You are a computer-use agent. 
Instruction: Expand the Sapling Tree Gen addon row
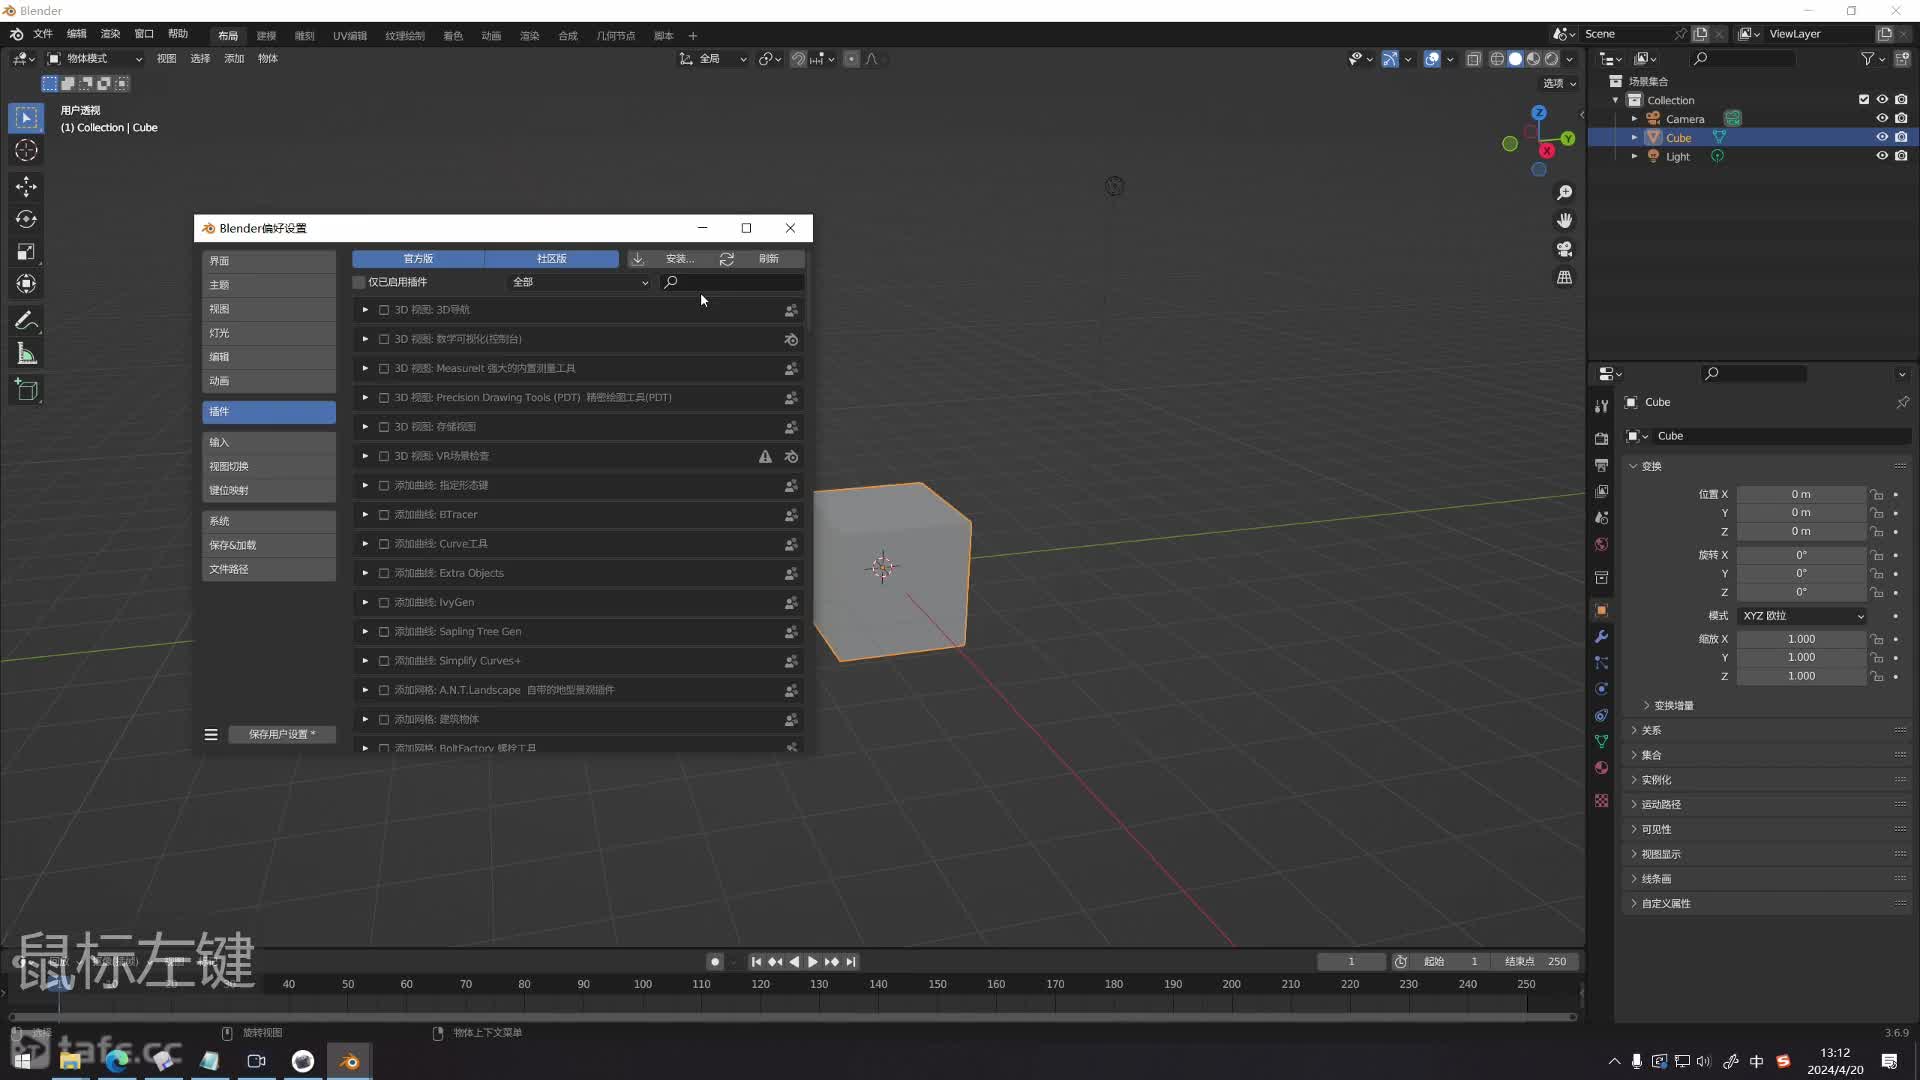[365, 632]
